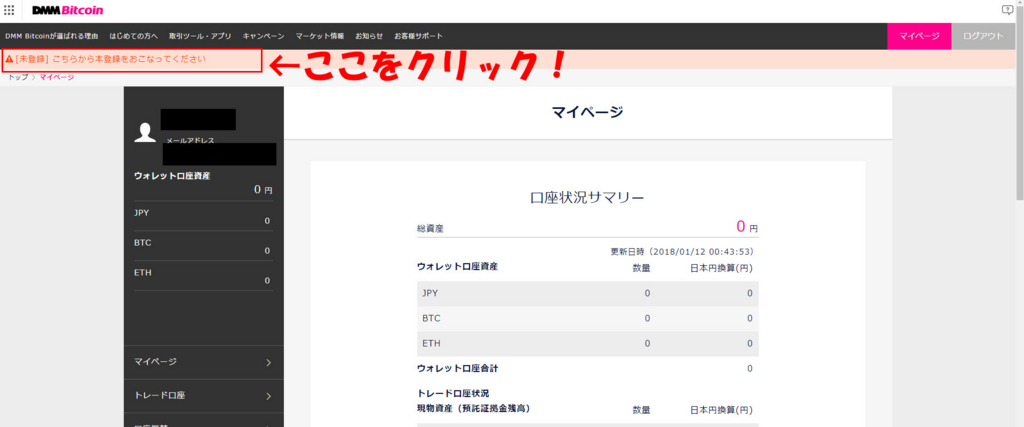1024x427 pixels.
Task: Click the 未登録 registration notice link
Action: click(x=110, y=59)
